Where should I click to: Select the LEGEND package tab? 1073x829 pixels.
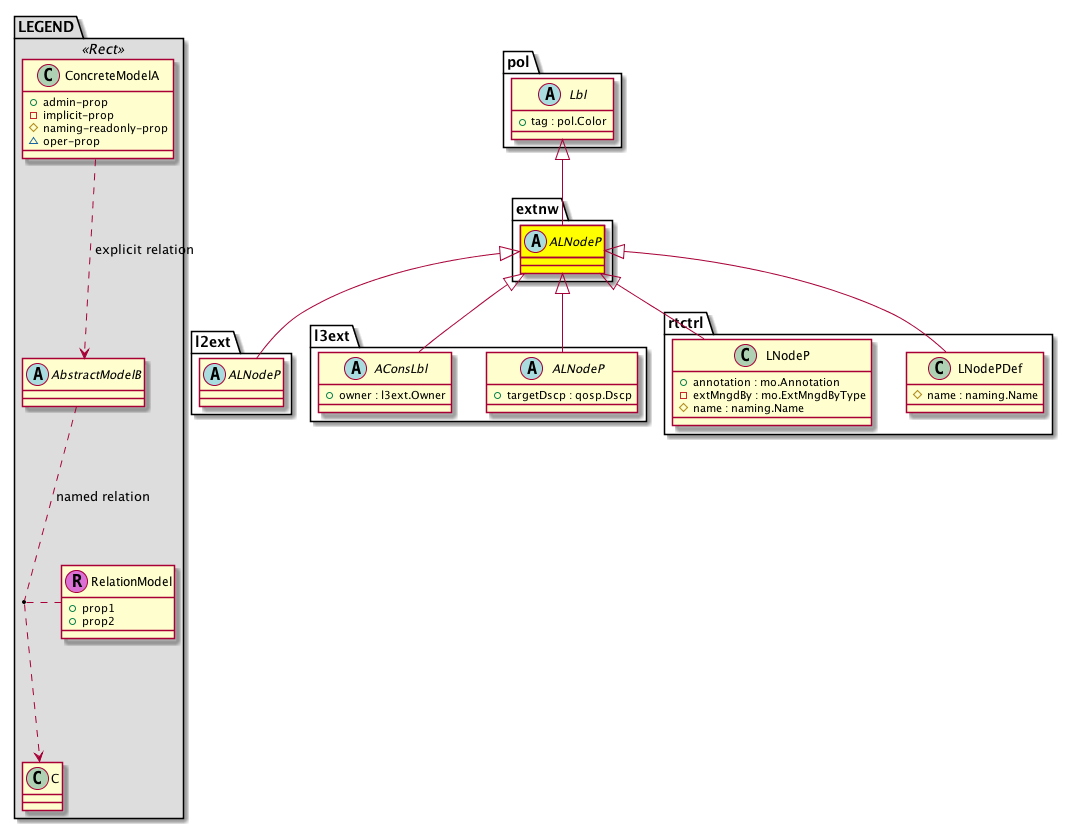point(46,26)
